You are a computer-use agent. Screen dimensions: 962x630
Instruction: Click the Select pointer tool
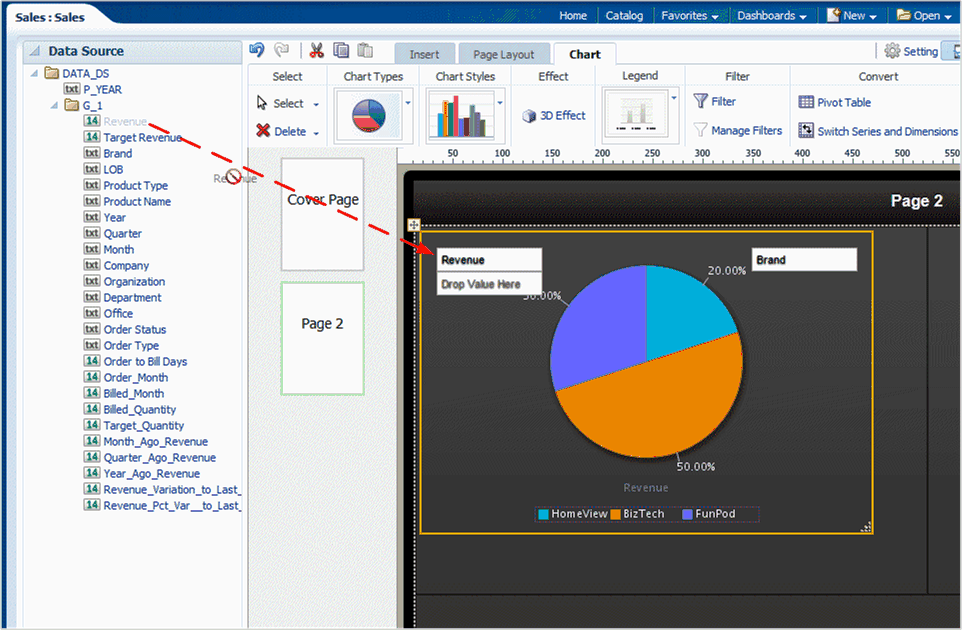[x=280, y=103]
